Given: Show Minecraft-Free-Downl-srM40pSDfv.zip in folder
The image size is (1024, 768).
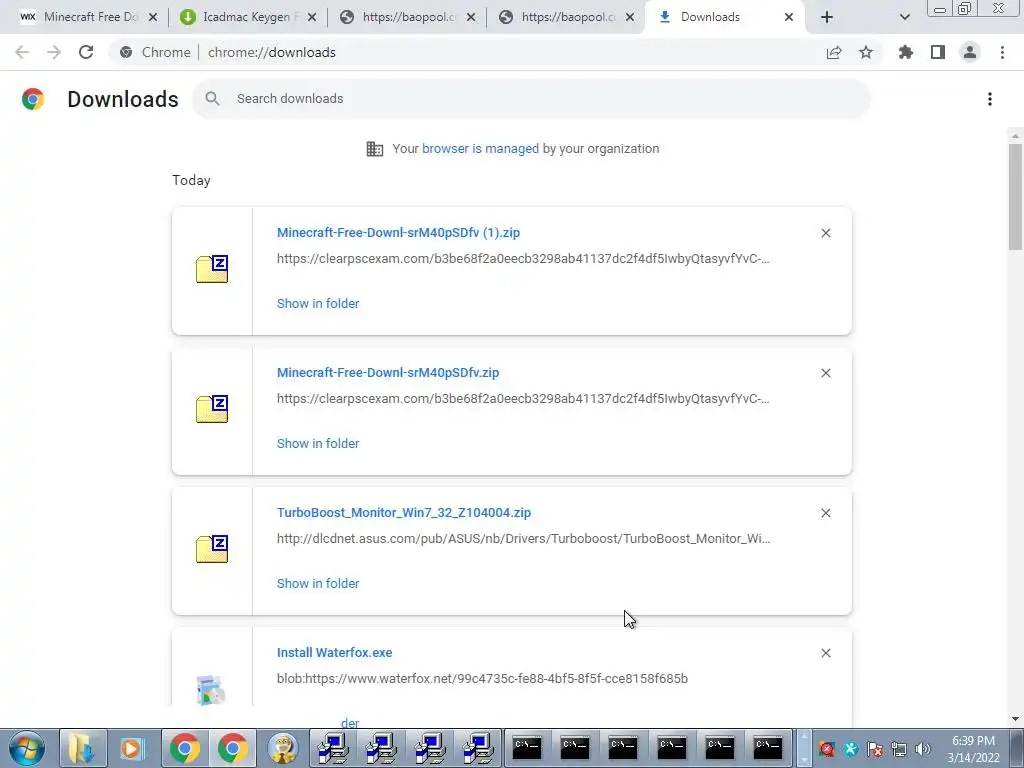Looking at the screenshot, I should [318, 443].
